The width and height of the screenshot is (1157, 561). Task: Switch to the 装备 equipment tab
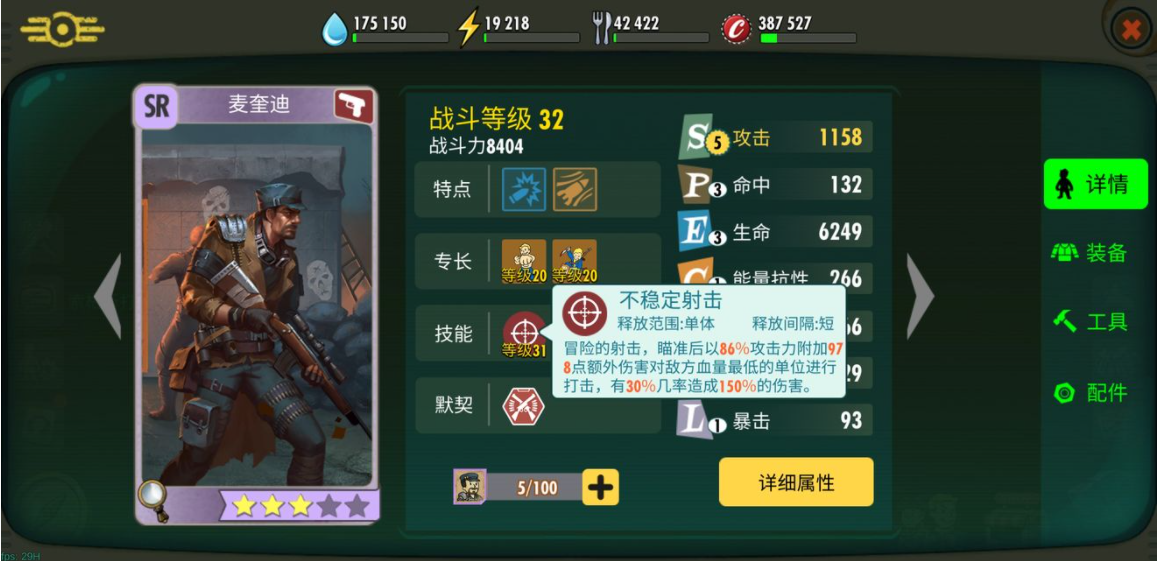(x=1088, y=252)
